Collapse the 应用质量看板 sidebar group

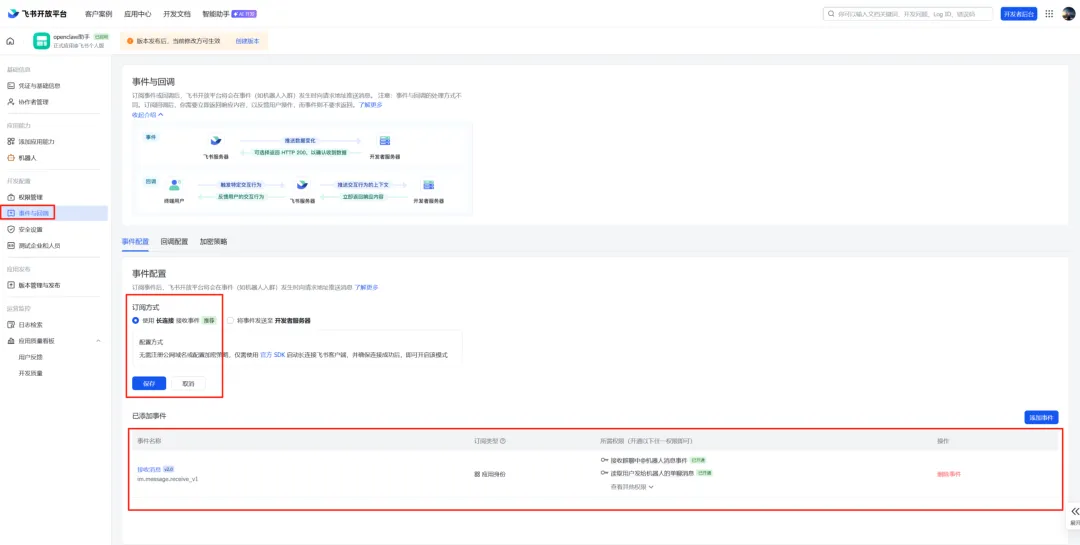point(98,341)
